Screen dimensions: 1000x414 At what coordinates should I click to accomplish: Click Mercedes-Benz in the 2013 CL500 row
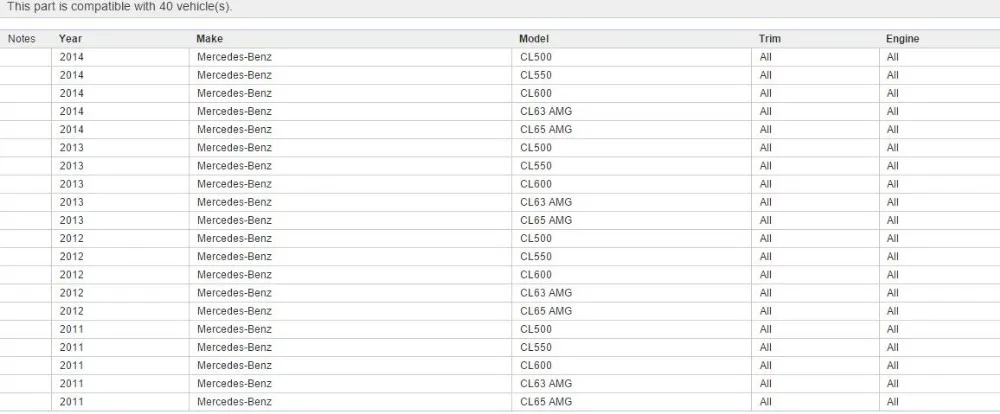(234, 148)
